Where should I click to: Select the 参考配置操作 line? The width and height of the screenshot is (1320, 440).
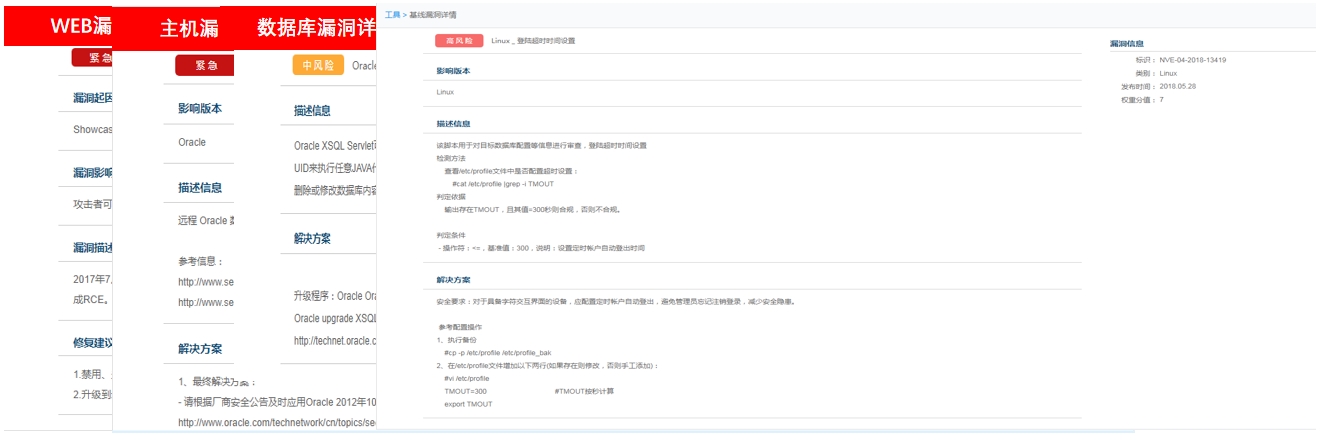pos(460,327)
